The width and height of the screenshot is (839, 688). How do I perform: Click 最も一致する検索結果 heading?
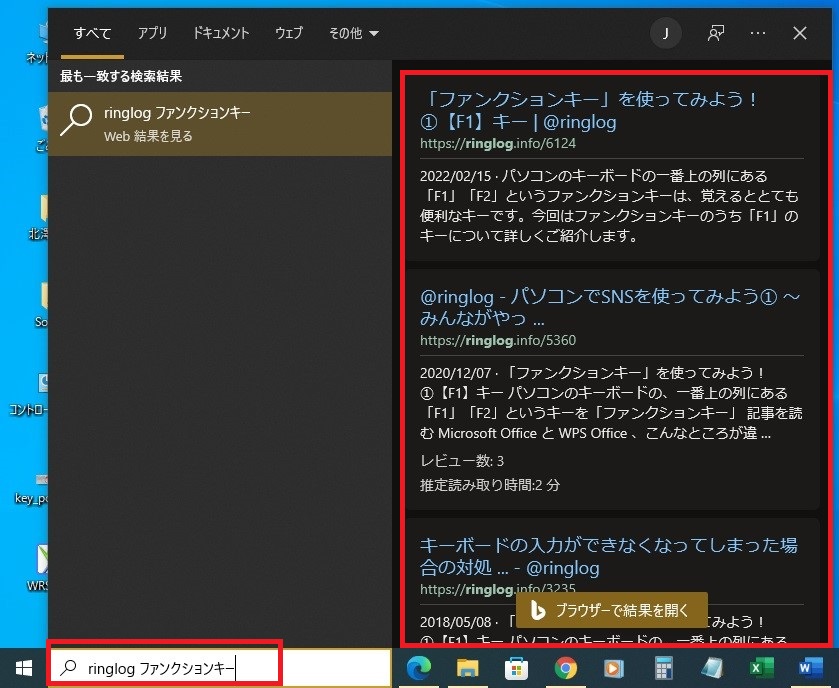click(121, 76)
